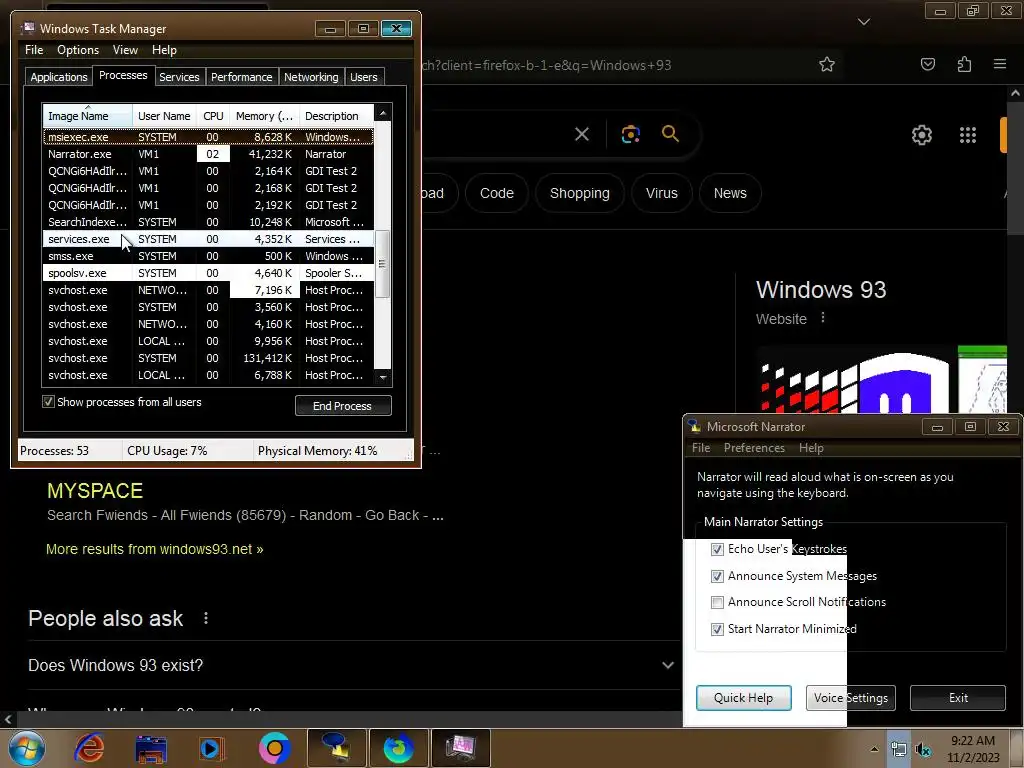Viewport: 1024px width, 768px height.
Task: Sort processes by Image Name column
Action: tap(88, 116)
